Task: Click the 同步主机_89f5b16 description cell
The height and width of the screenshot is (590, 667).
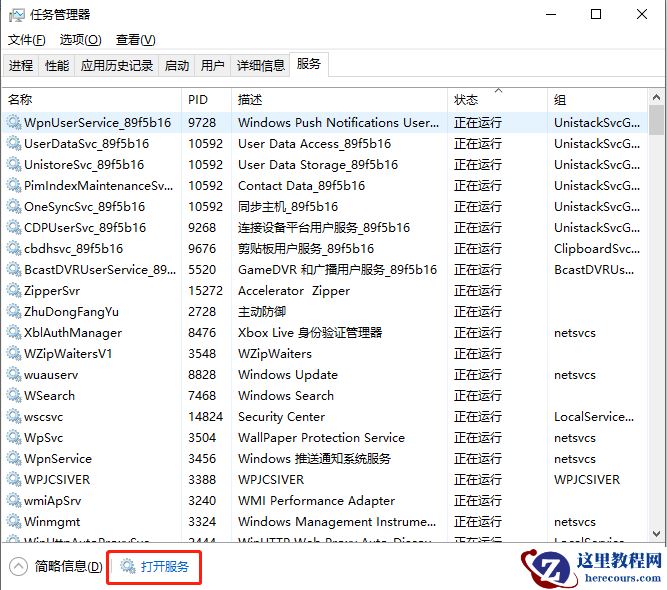Action: (288, 207)
